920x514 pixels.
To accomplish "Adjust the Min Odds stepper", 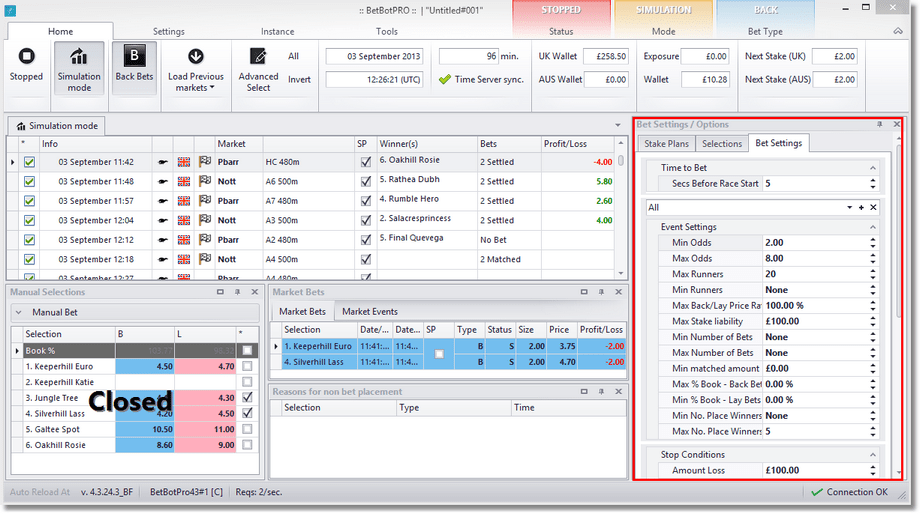I will click(x=872, y=242).
